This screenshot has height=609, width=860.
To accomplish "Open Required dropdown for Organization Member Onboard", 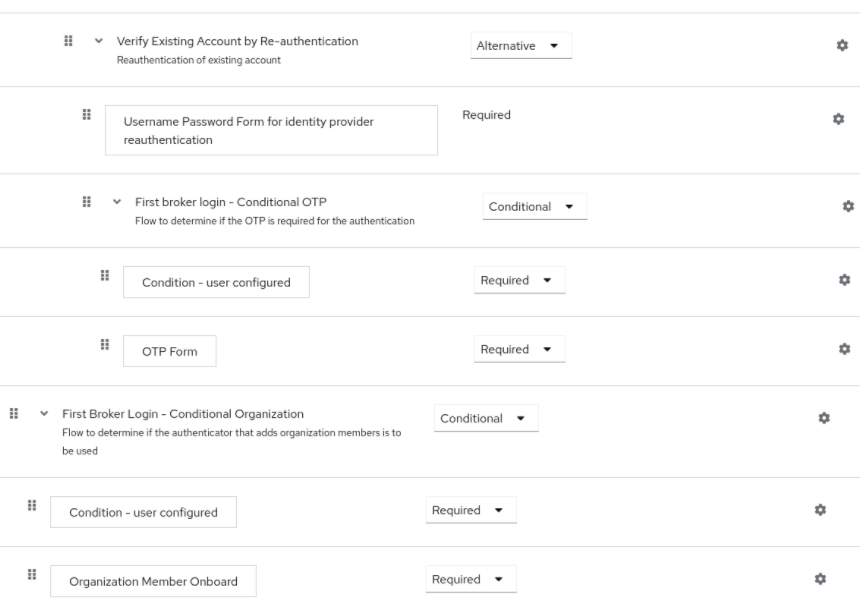I will click(470, 578).
